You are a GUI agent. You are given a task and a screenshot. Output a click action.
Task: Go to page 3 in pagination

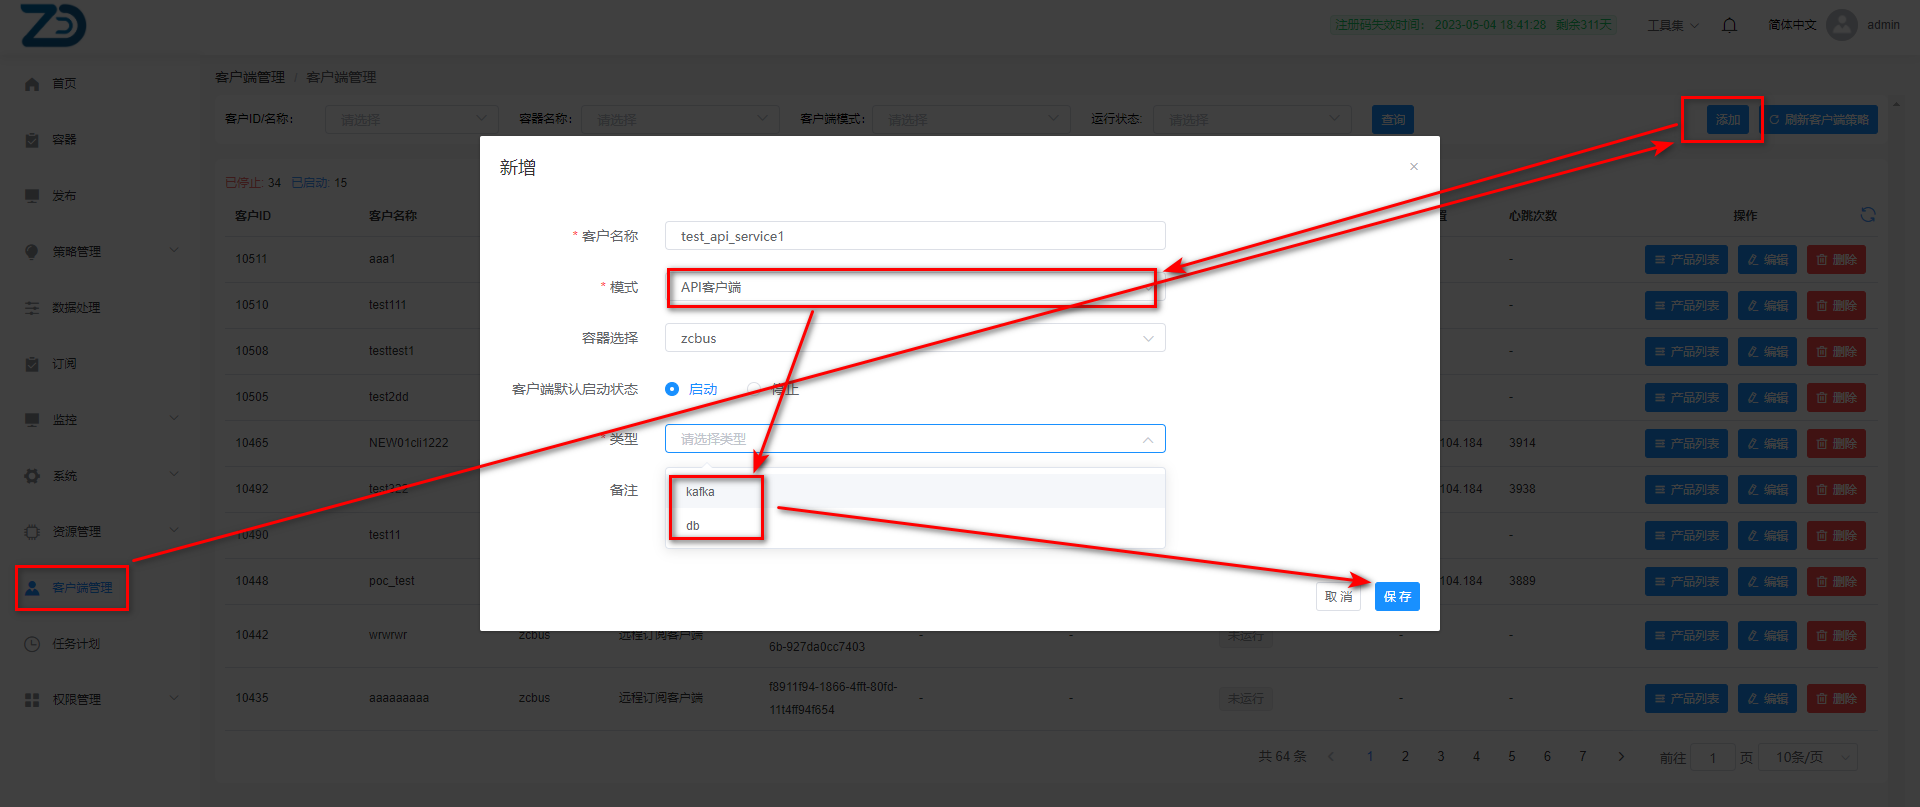pos(1440,757)
